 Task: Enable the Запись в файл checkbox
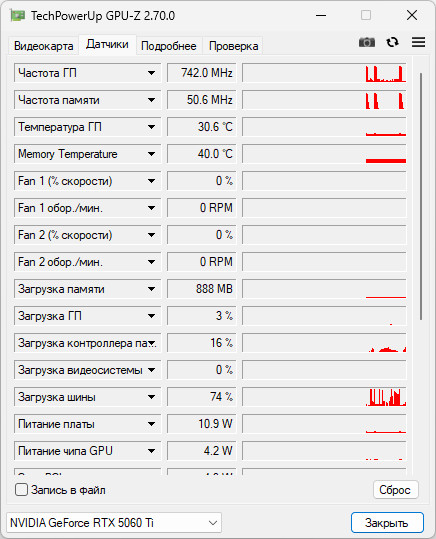click(x=21, y=490)
